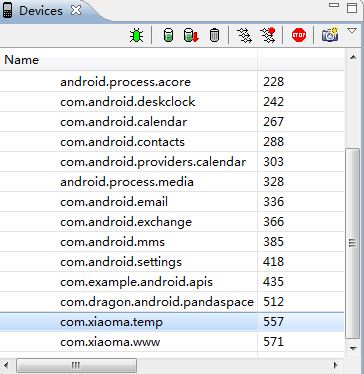The height and width of the screenshot is (374, 364).
Task: Click horizontal scrollbar left arrow
Action: (6, 365)
